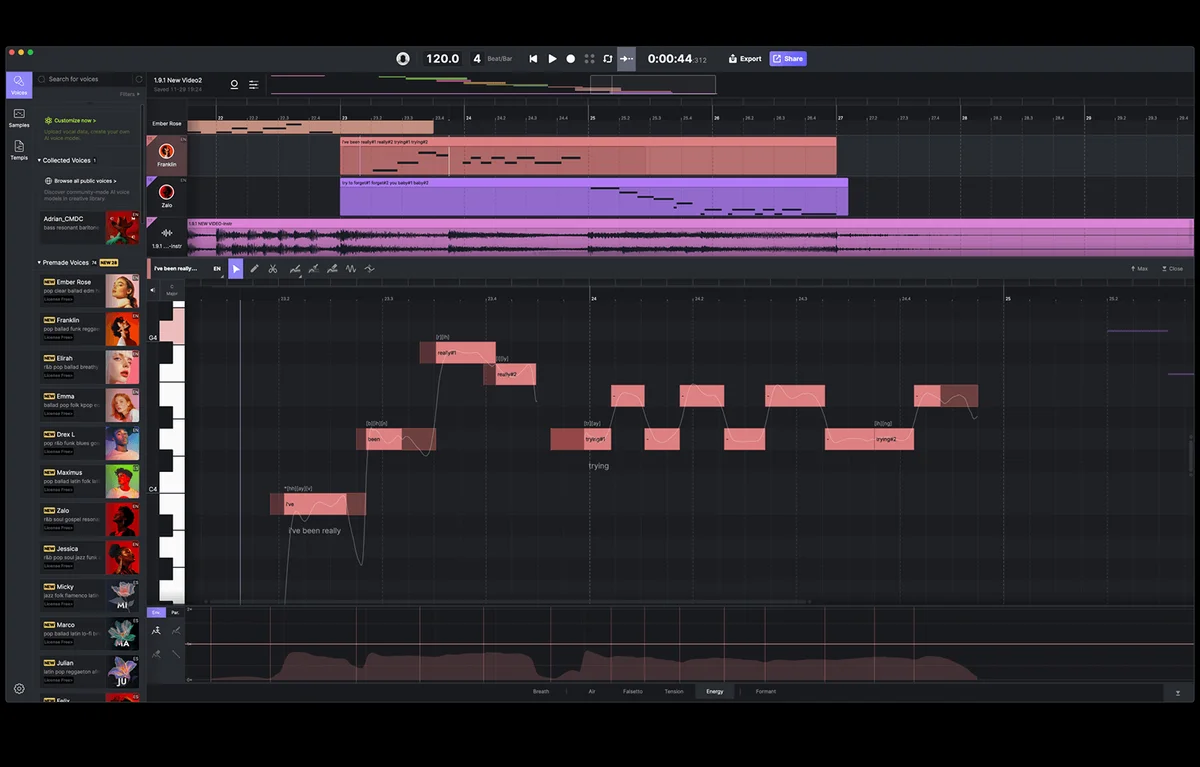Click the four-dot grid icon in transport
This screenshot has height=767, width=1200.
pyautogui.click(x=590, y=59)
